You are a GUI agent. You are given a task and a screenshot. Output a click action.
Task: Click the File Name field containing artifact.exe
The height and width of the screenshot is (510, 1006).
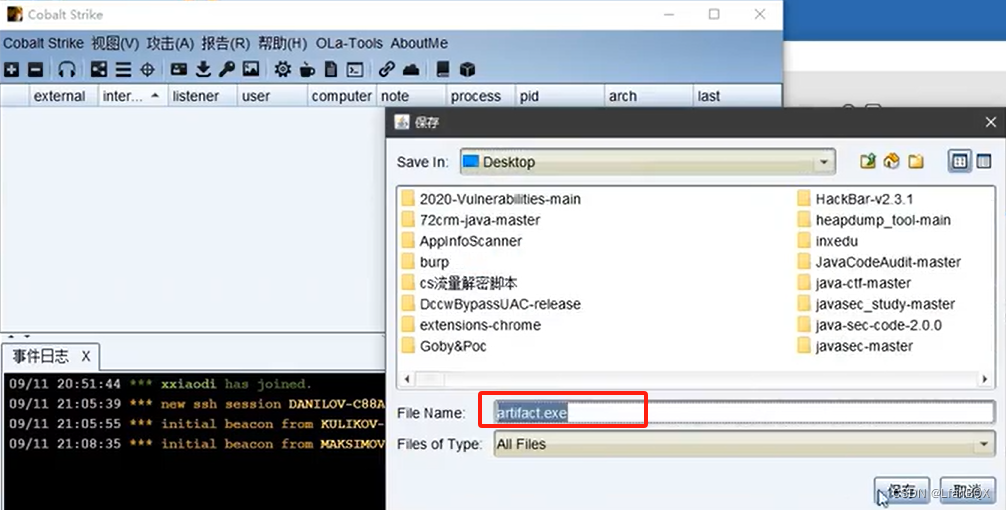click(x=744, y=412)
